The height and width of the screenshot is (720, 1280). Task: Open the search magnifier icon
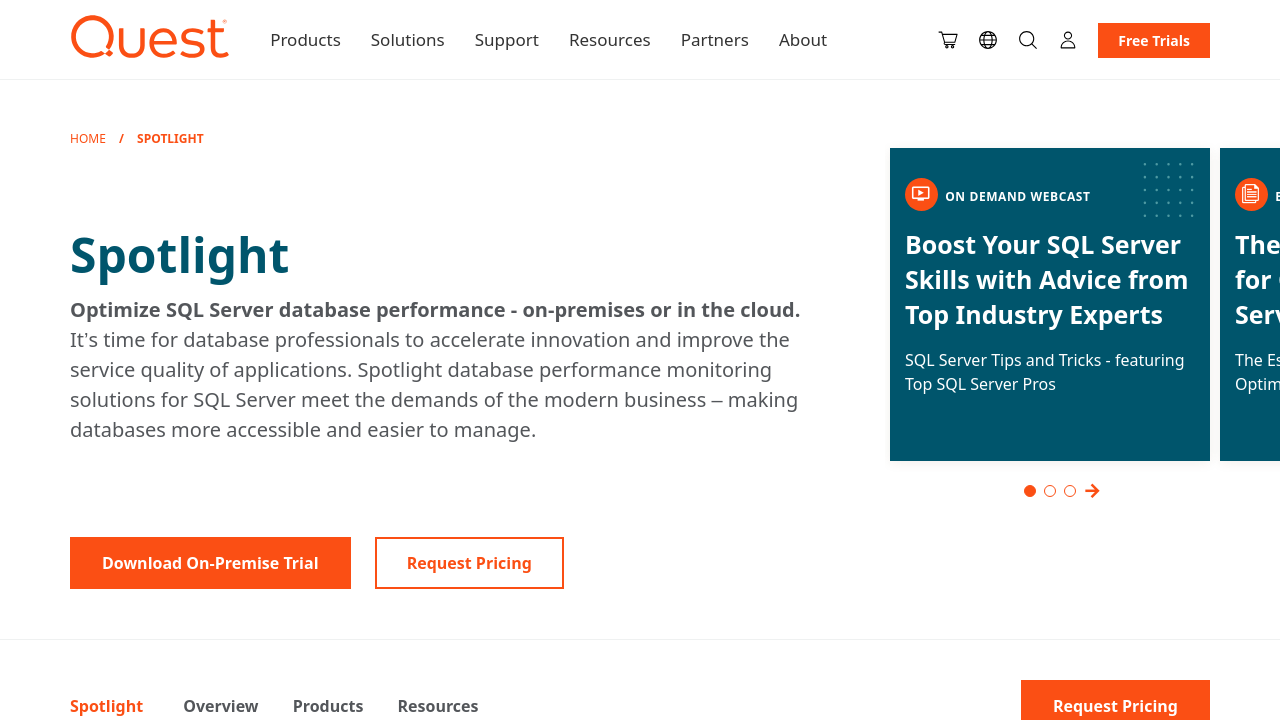click(x=1028, y=40)
